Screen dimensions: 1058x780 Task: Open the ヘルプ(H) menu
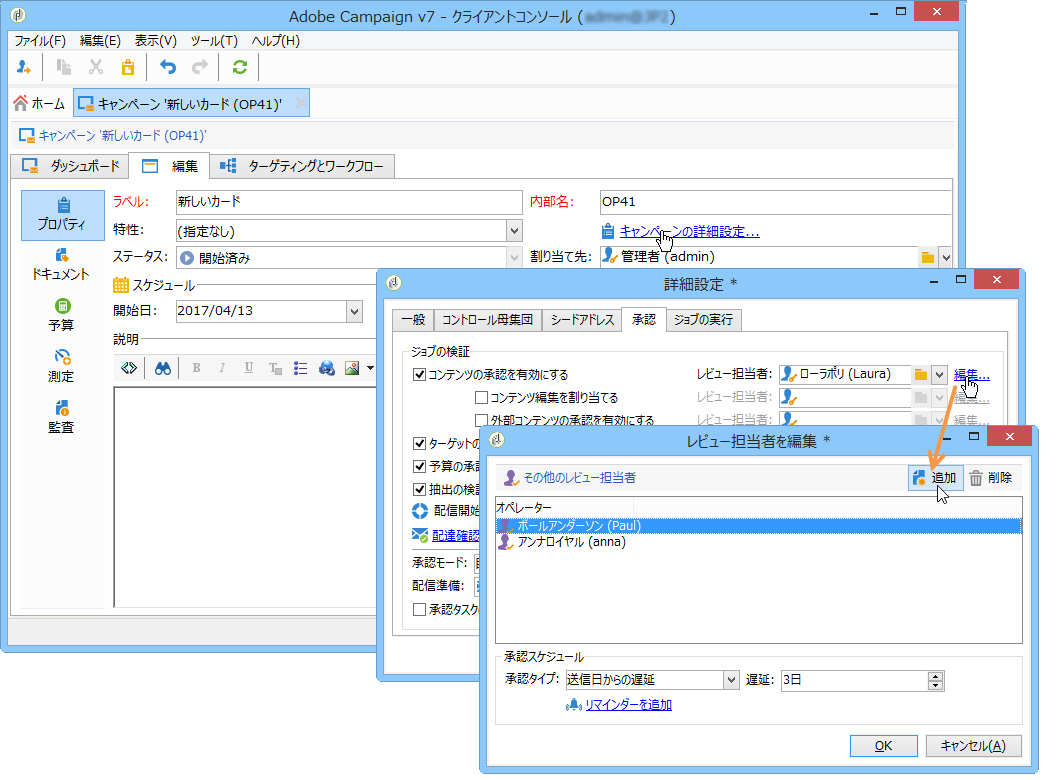pyautogui.click(x=275, y=40)
